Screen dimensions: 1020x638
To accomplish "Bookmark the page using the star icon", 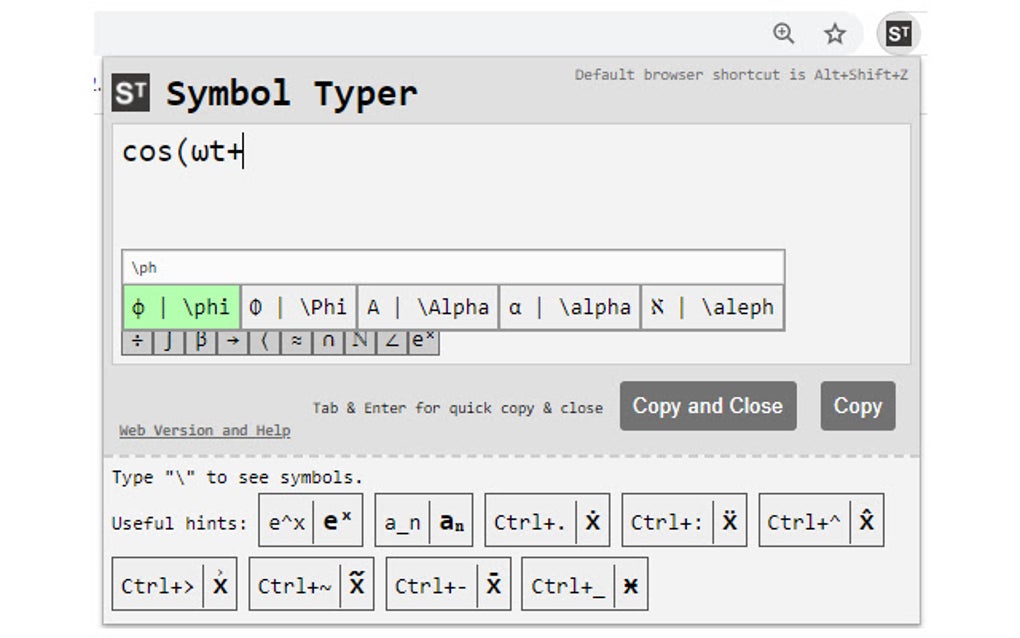I will pos(834,33).
